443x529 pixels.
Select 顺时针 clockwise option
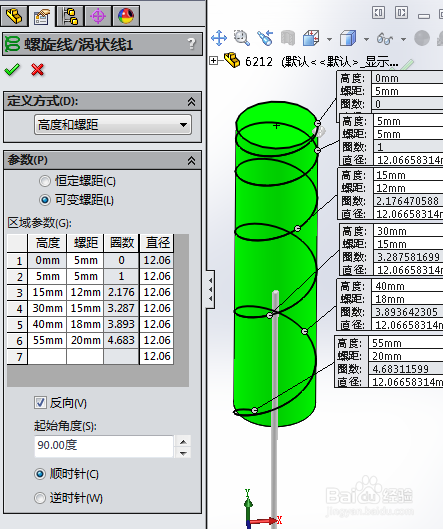[x=40, y=474]
